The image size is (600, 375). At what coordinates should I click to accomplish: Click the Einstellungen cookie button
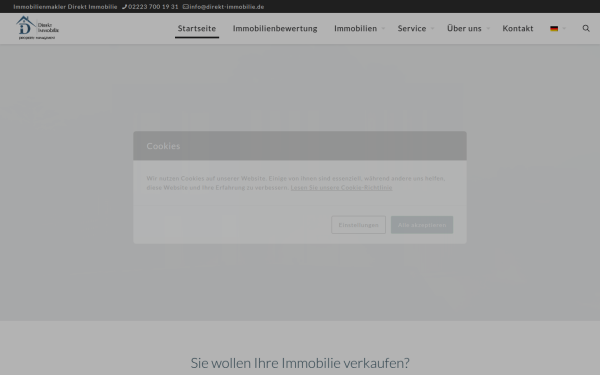coord(359,225)
